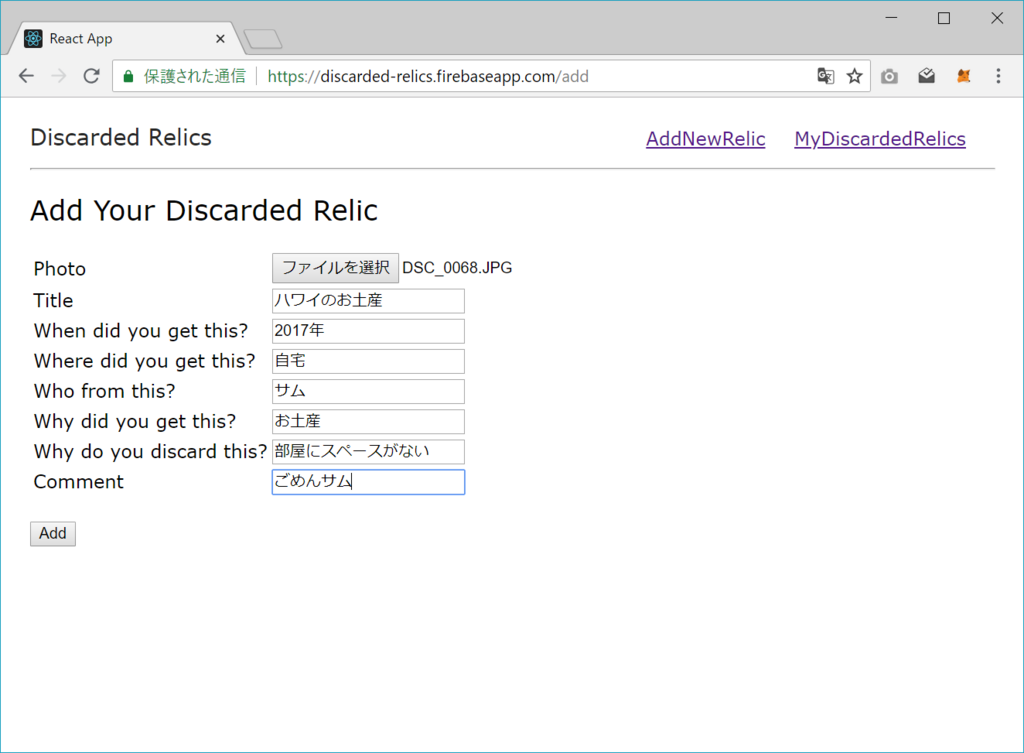Close the Chrome window
Viewport: 1024px width, 753px height.
(997, 18)
